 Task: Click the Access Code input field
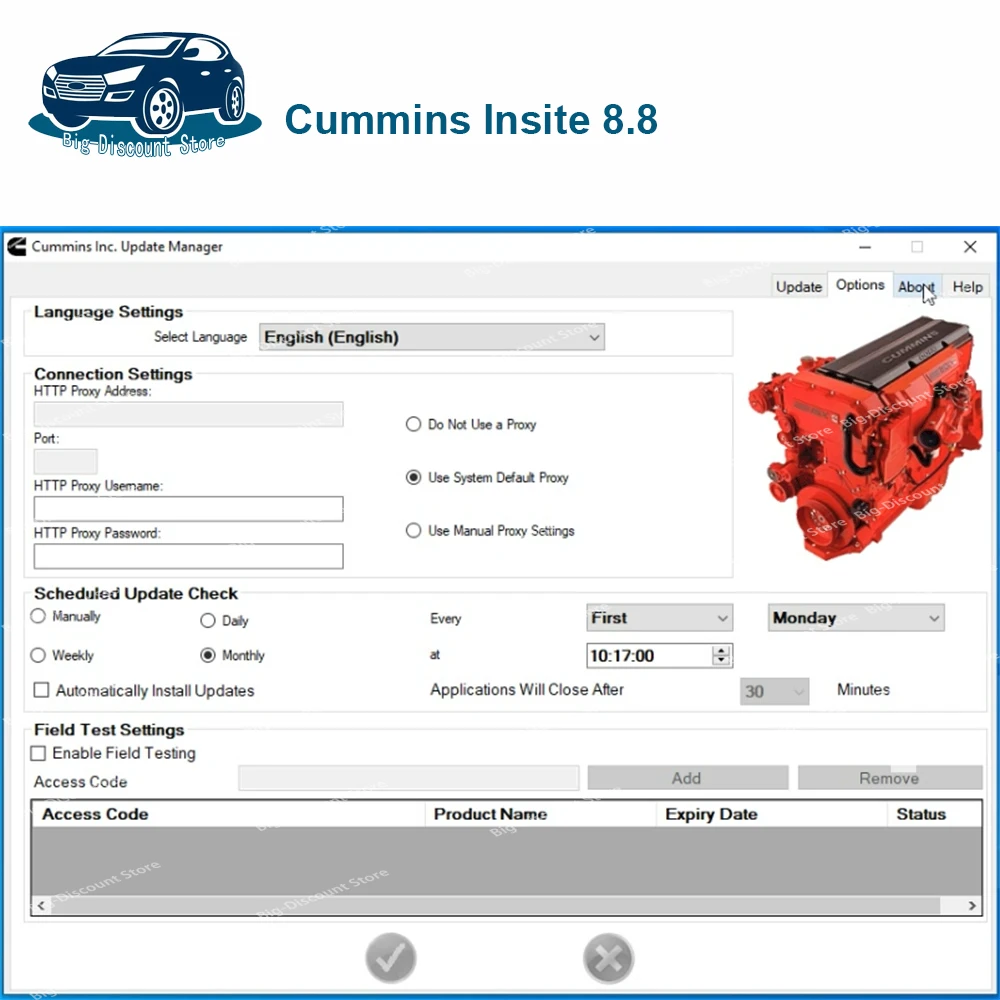pos(409,777)
